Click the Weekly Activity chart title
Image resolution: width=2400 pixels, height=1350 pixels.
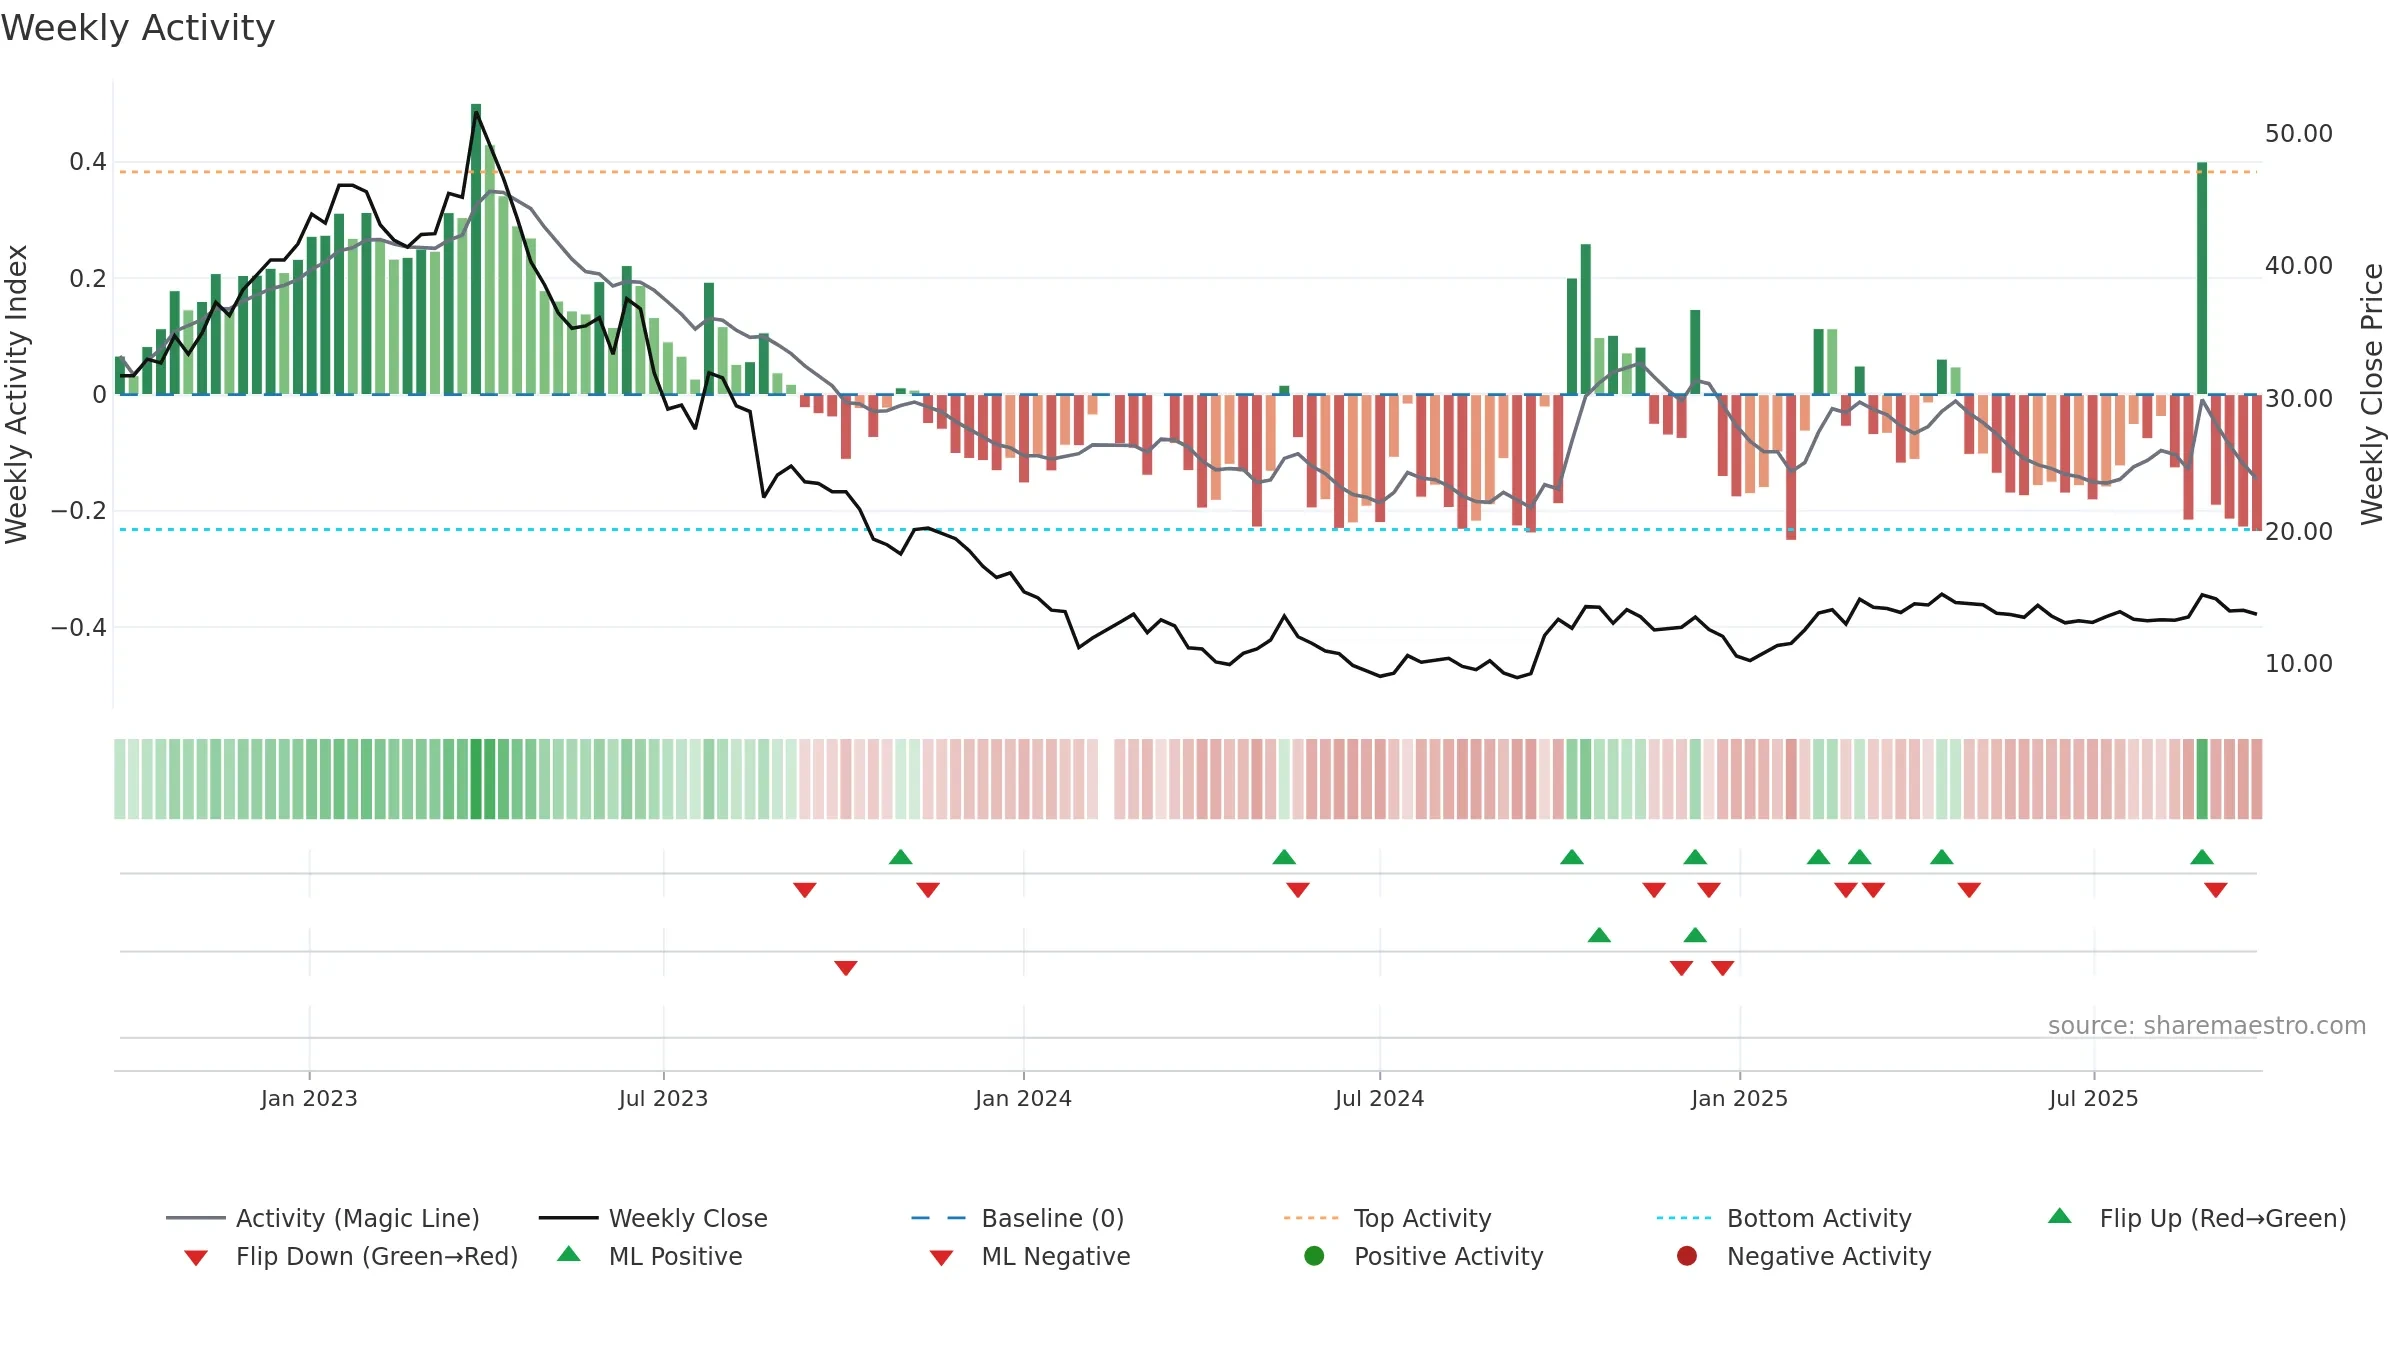[138, 28]
